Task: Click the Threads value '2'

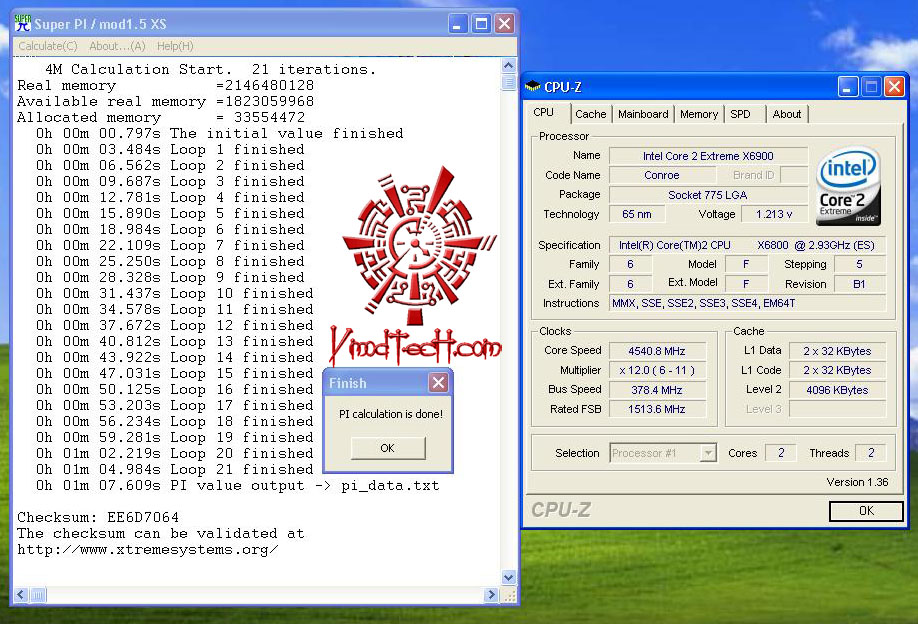Action: click(x=871, y=453)
